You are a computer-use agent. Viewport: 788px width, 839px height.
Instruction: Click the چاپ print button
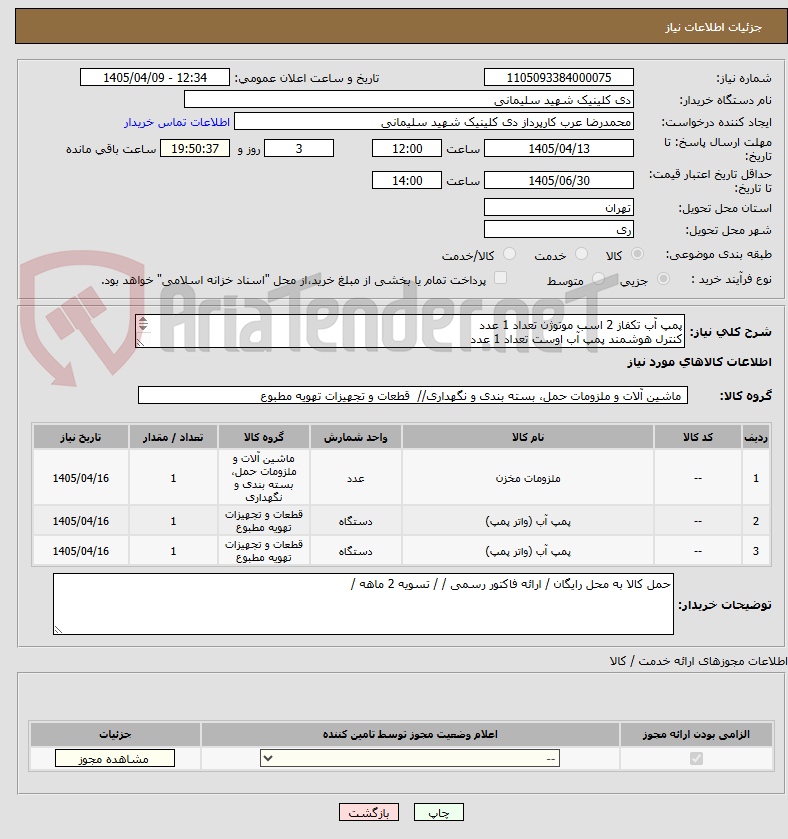(x=439, y=812)
